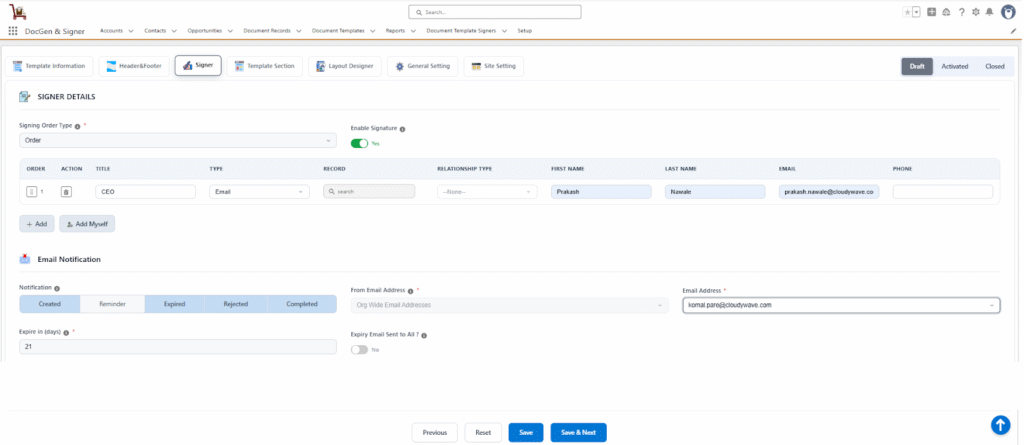This screenshot has width=1024, height=445.
Task: Disable the Enable Signature toggle
Action: pyautogui.click(x=359, y=143)
